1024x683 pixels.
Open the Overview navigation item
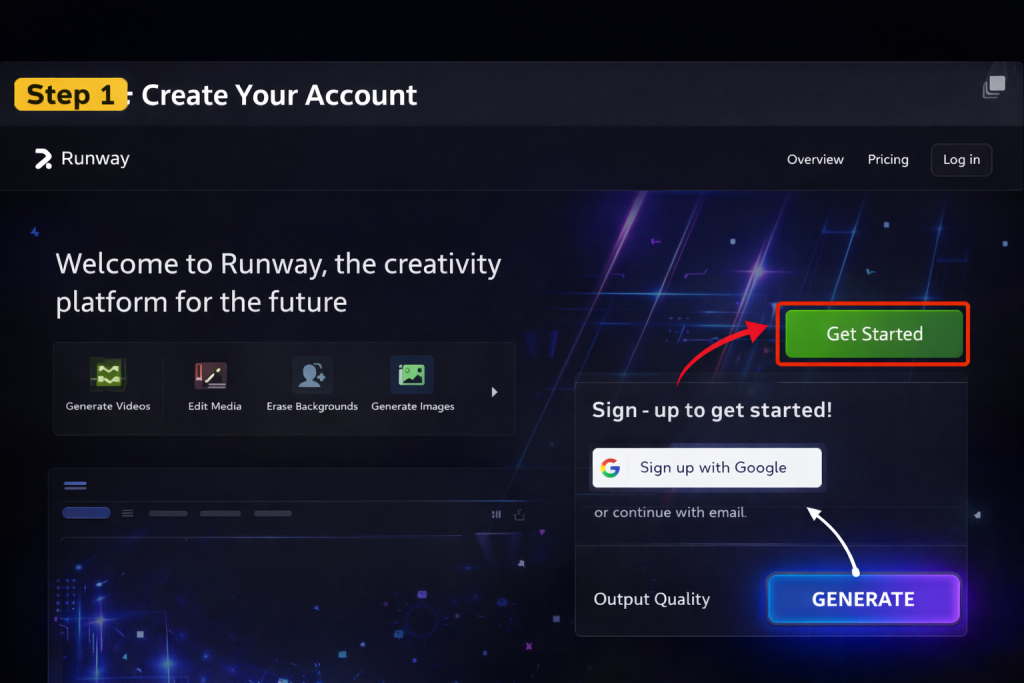click(x=815, y=159)
